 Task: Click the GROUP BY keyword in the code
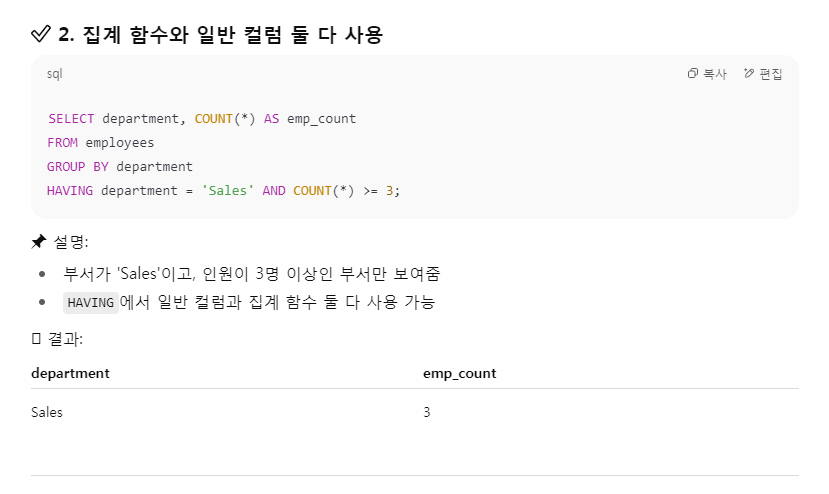tap(78, 167)
